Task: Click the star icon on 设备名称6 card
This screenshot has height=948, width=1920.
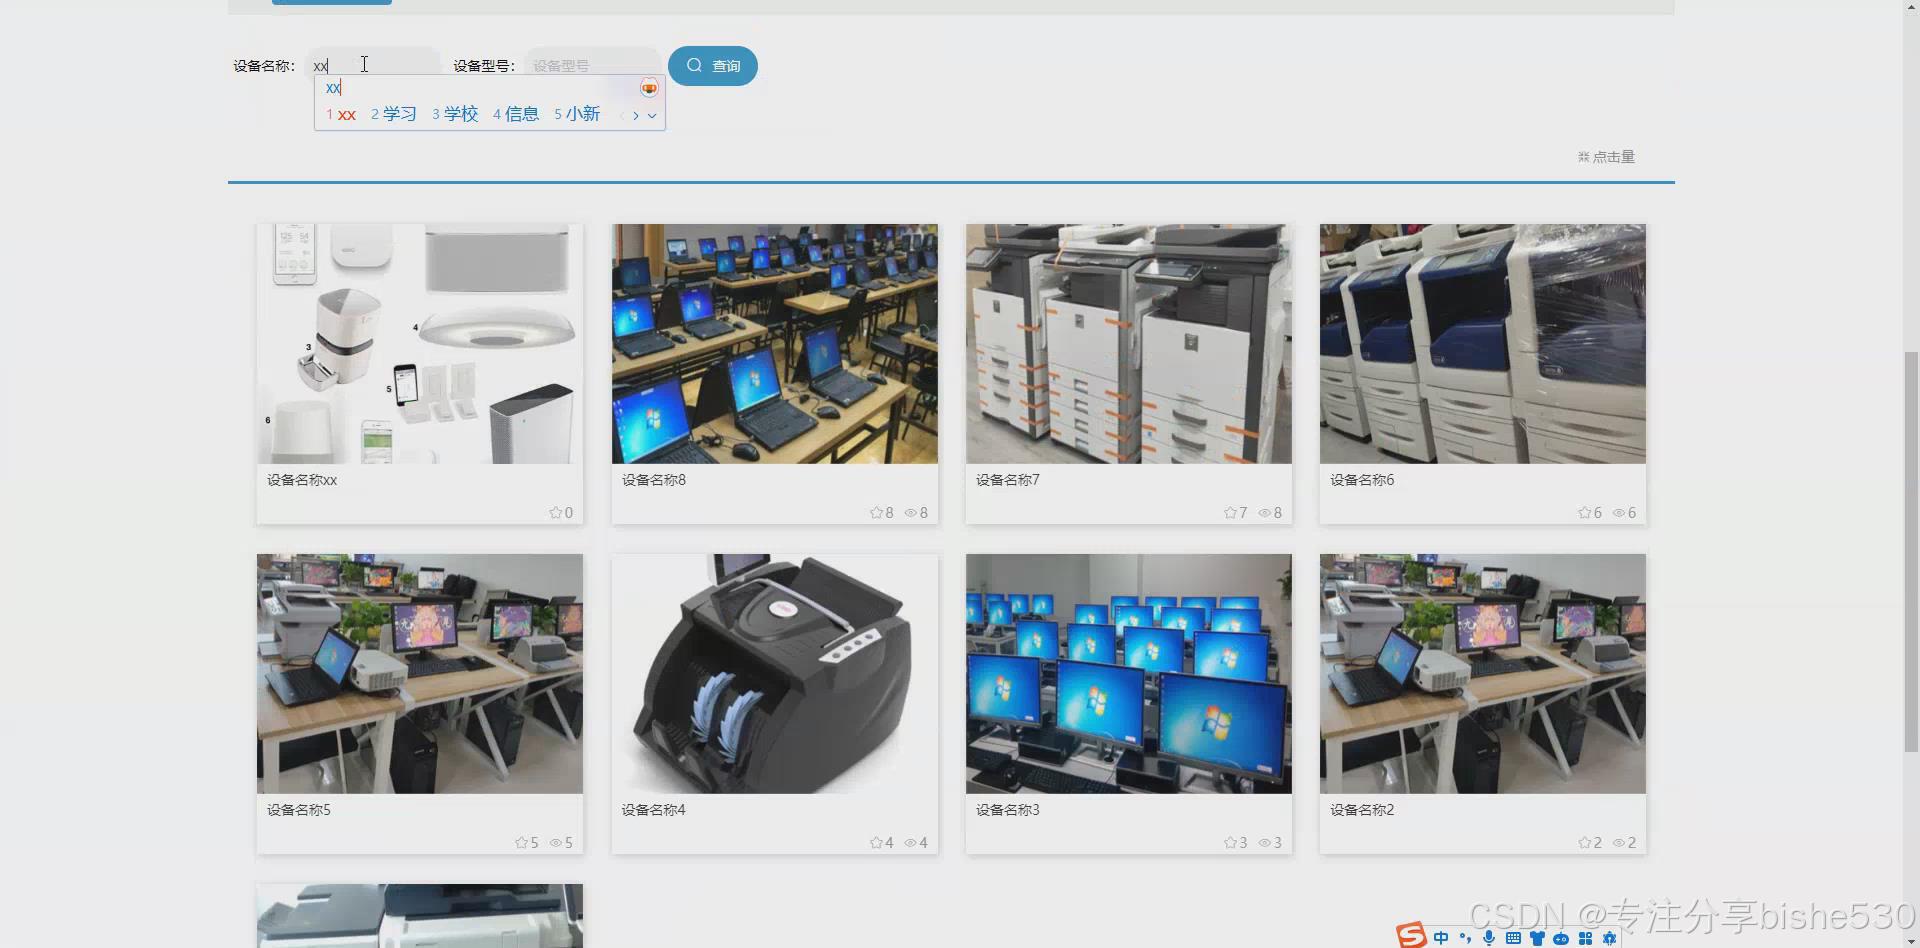Action: [1584, 513]
